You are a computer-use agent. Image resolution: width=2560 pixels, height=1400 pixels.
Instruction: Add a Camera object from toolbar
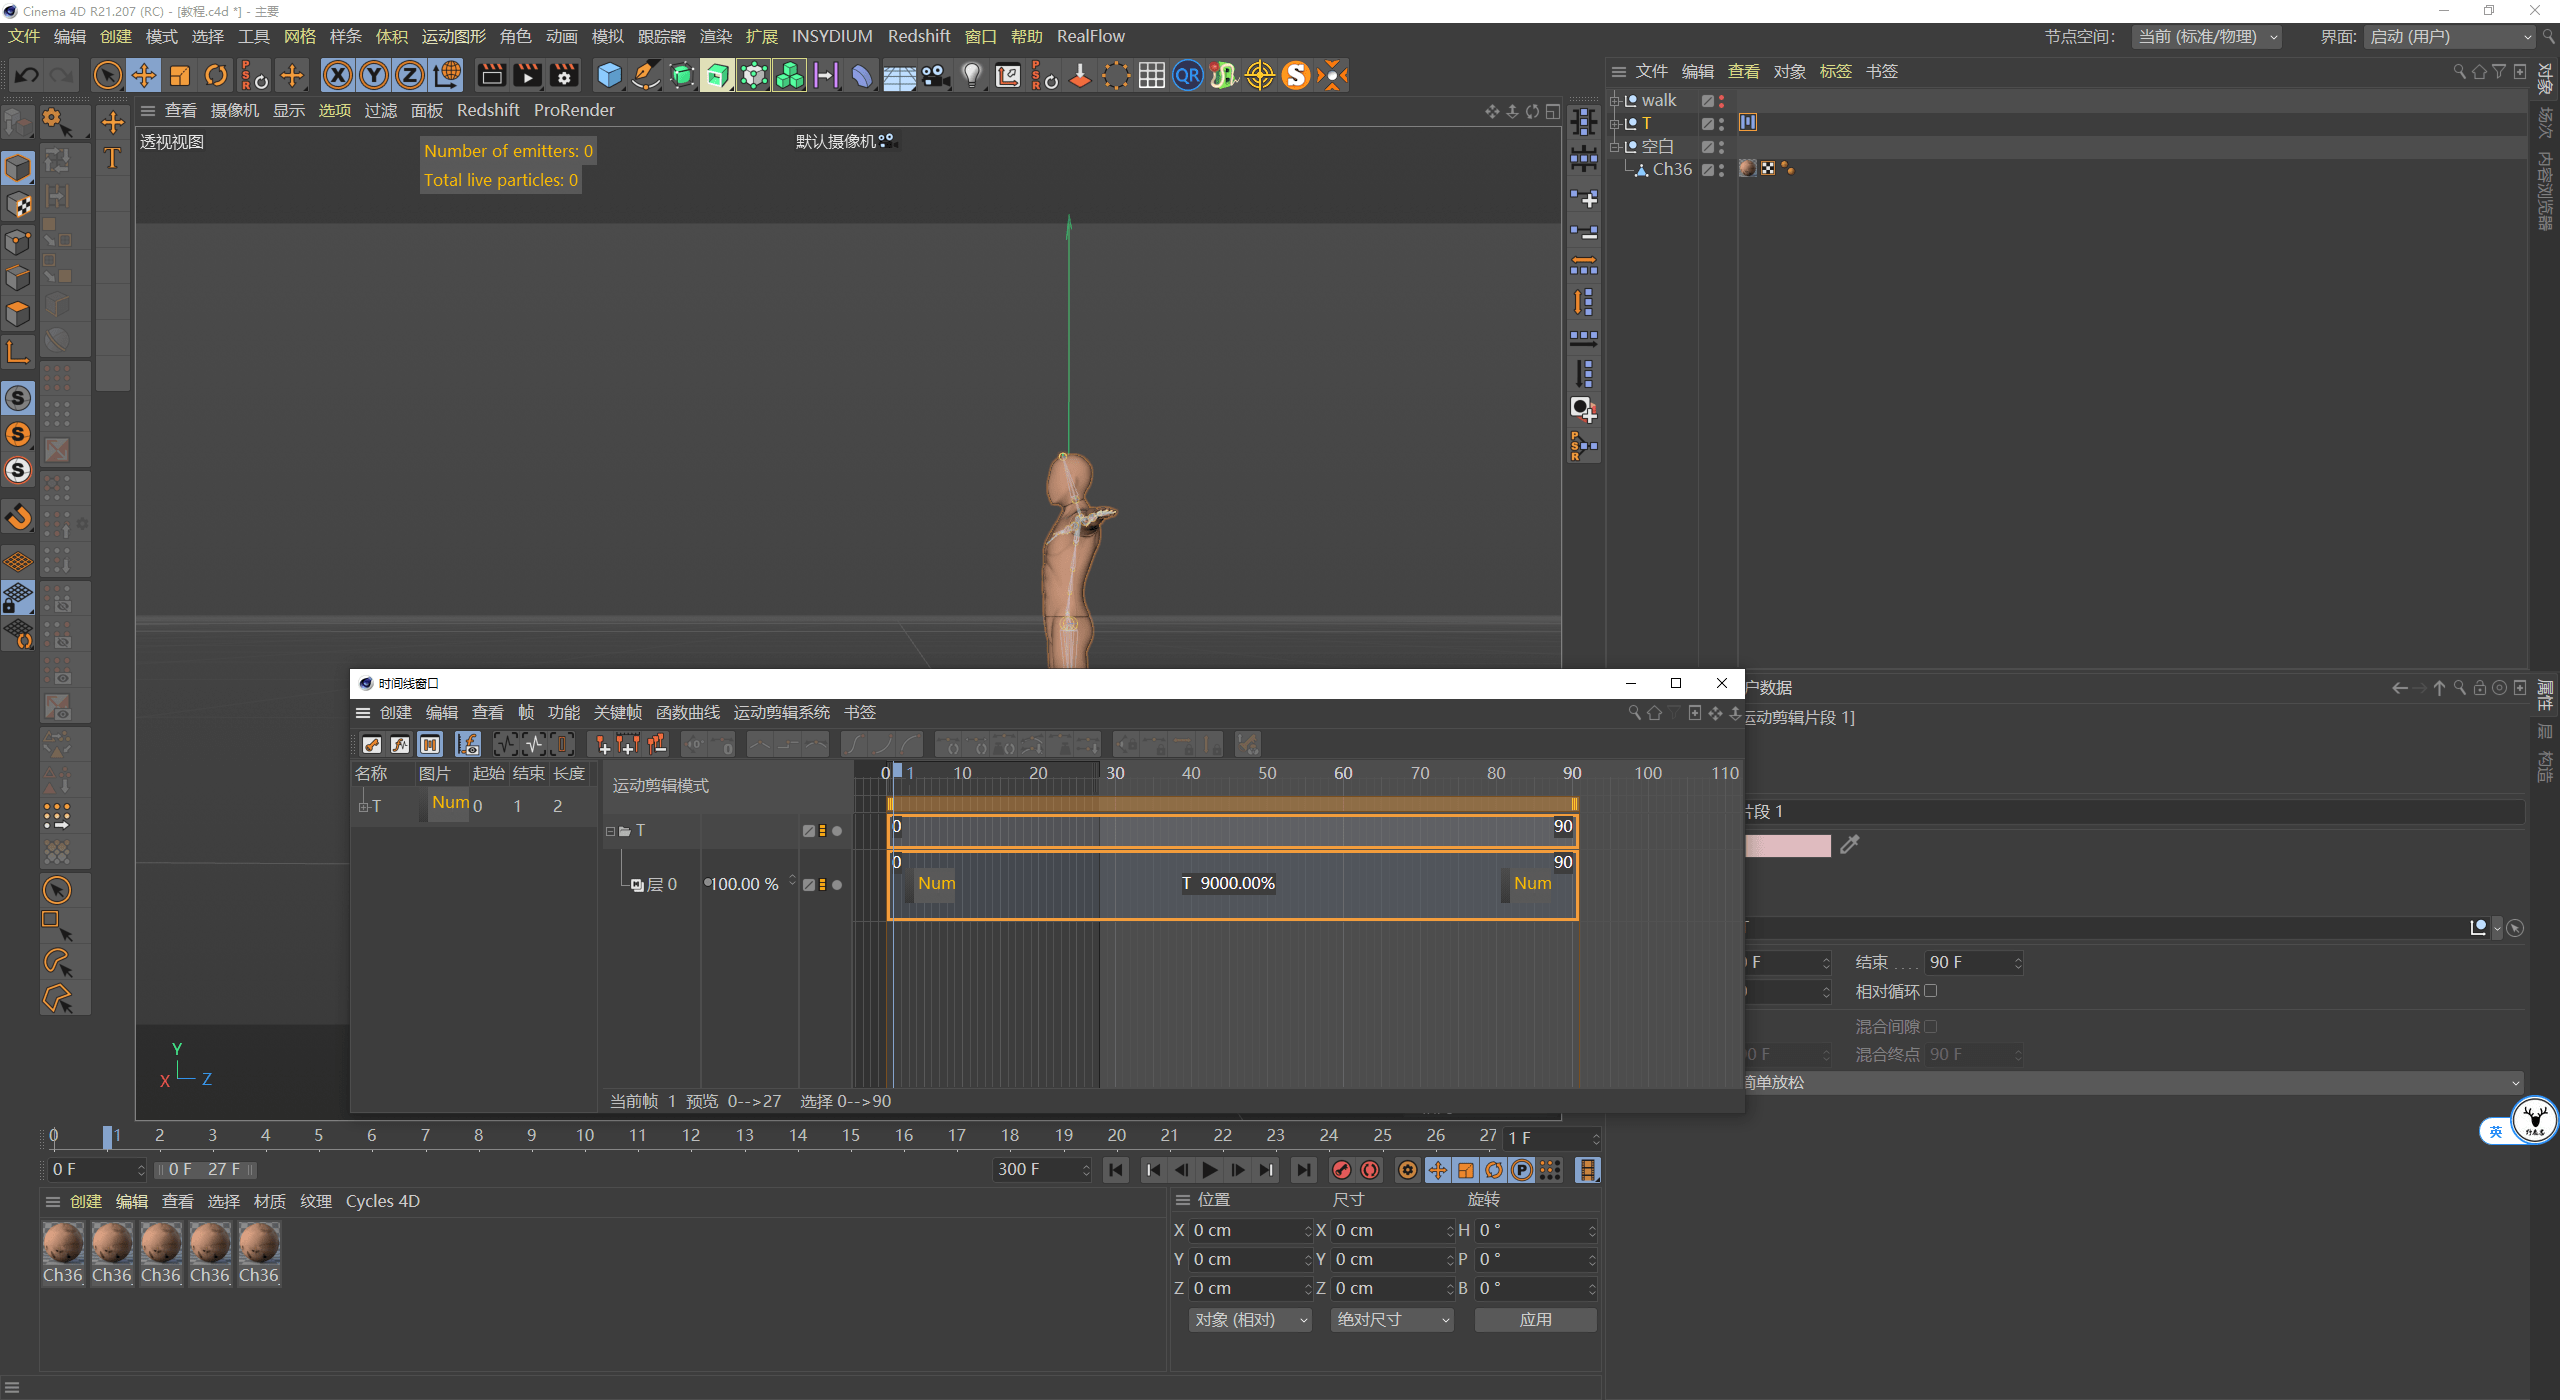(x=936, y=75)
